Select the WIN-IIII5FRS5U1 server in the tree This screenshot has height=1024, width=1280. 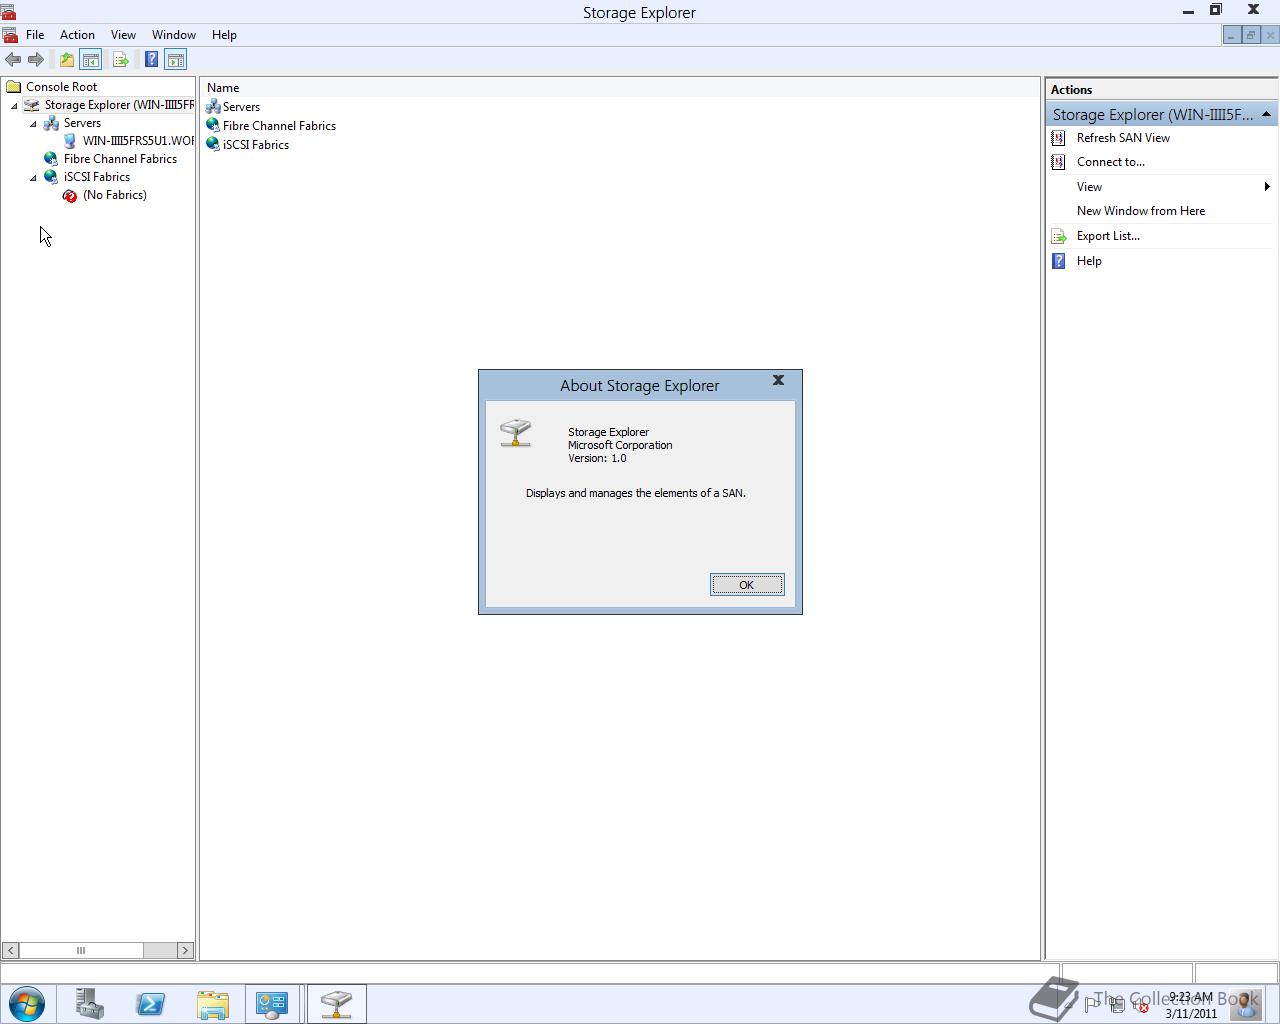138,141
